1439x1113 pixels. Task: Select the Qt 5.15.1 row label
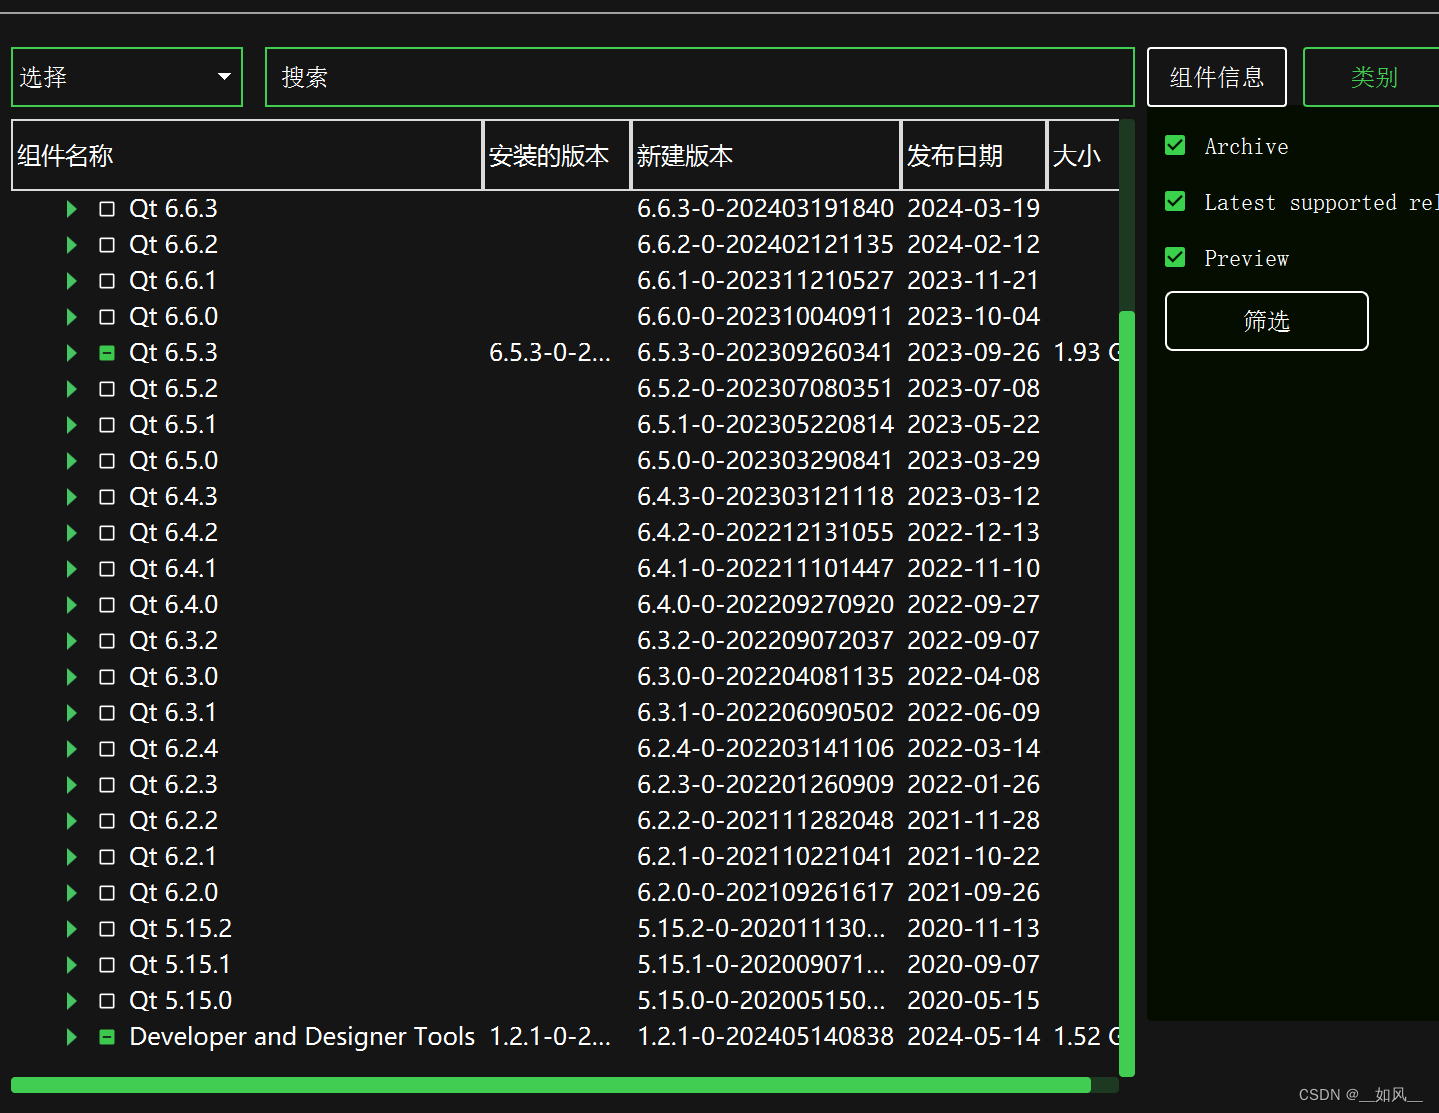(x=180, y=965)
